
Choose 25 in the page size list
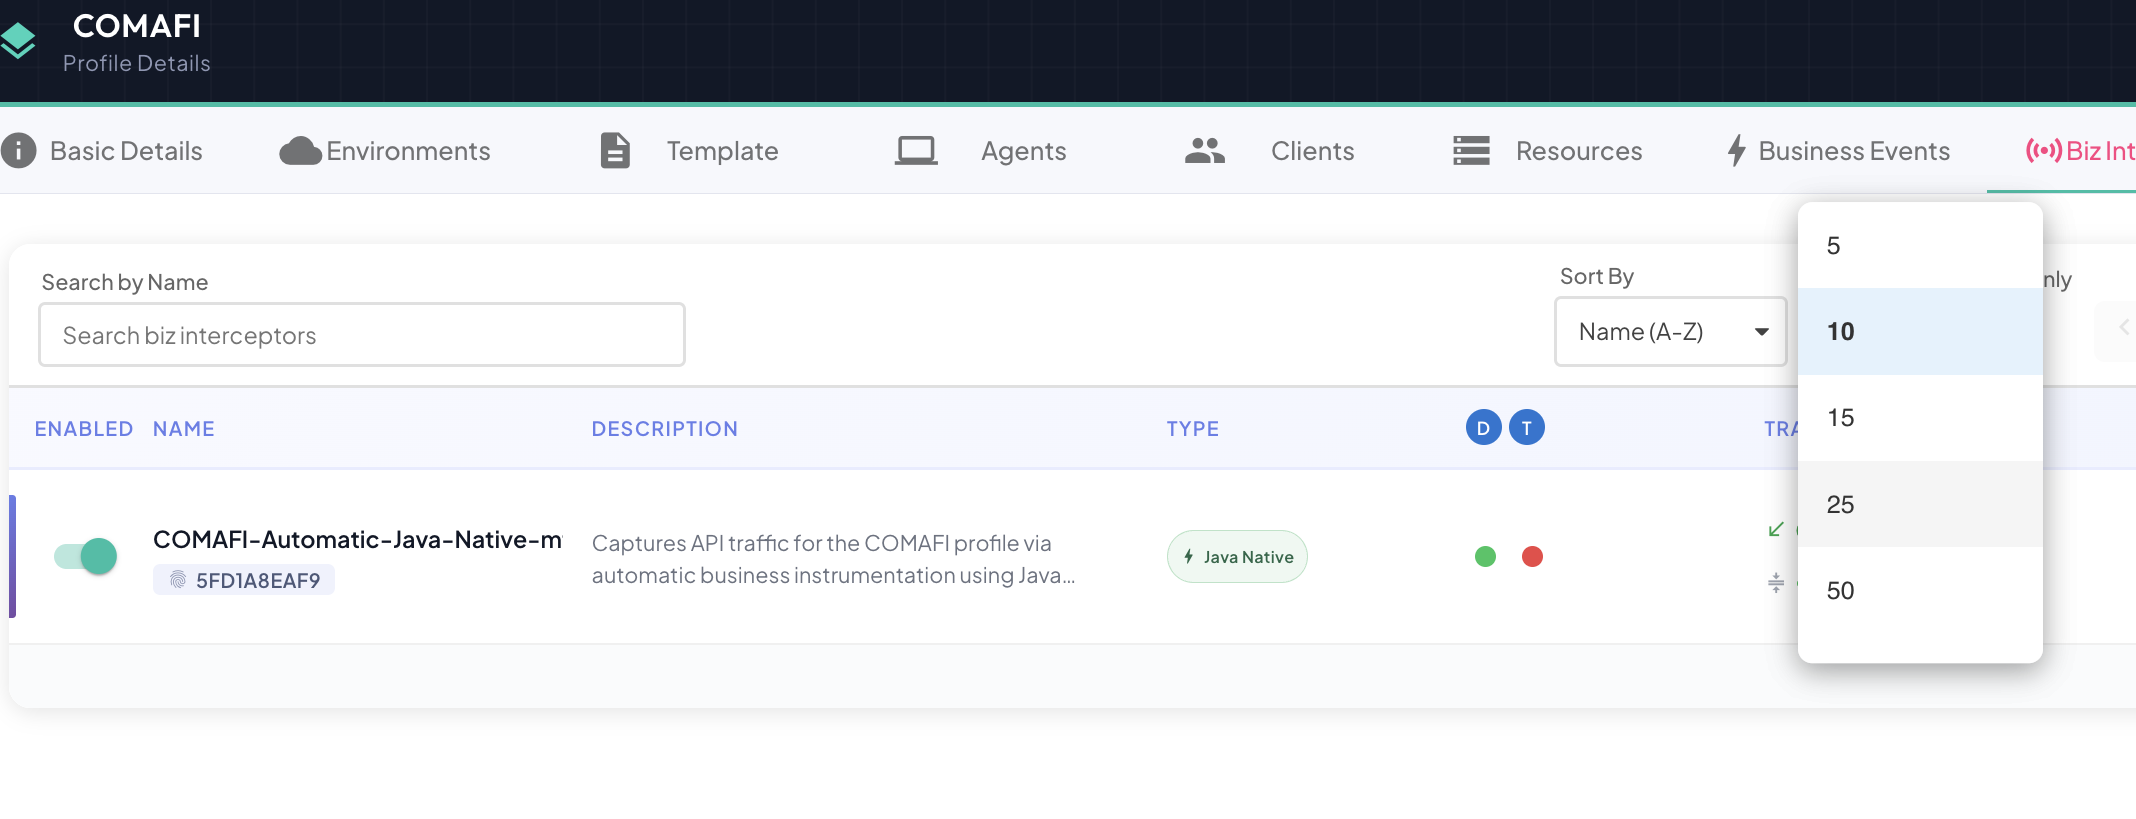point(1920,504)
